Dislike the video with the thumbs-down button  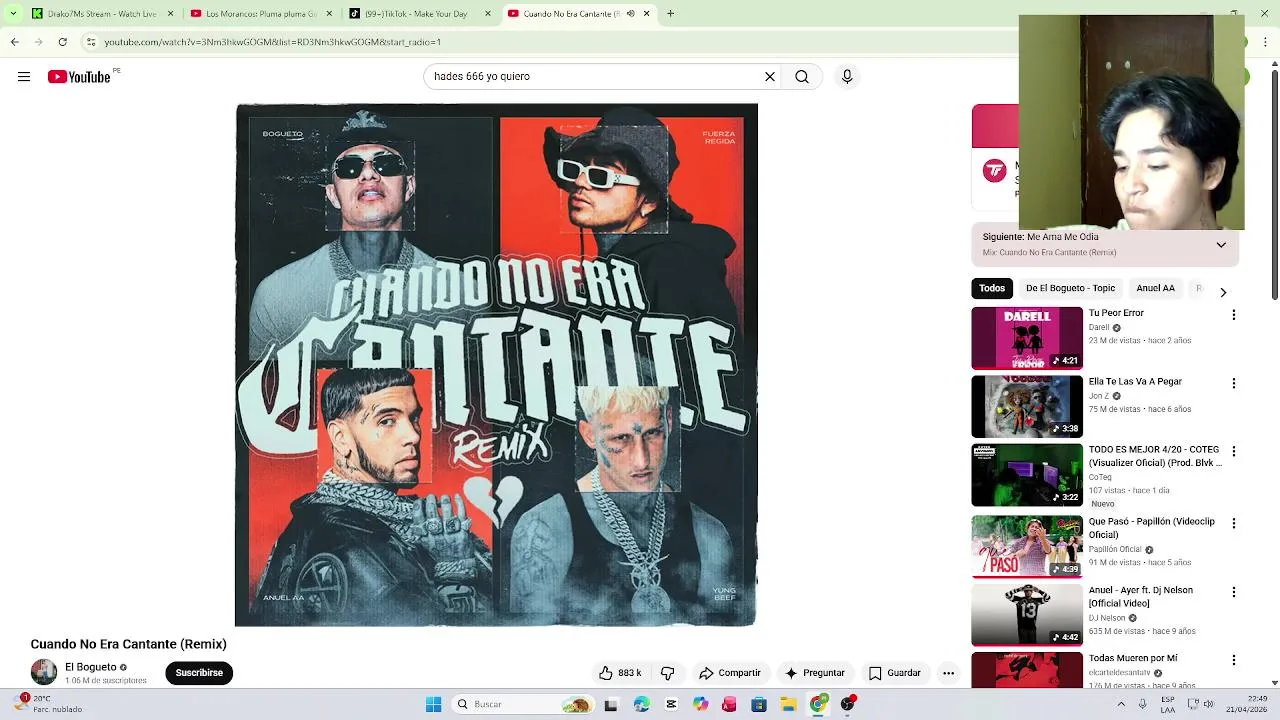[x=668, y=673]
